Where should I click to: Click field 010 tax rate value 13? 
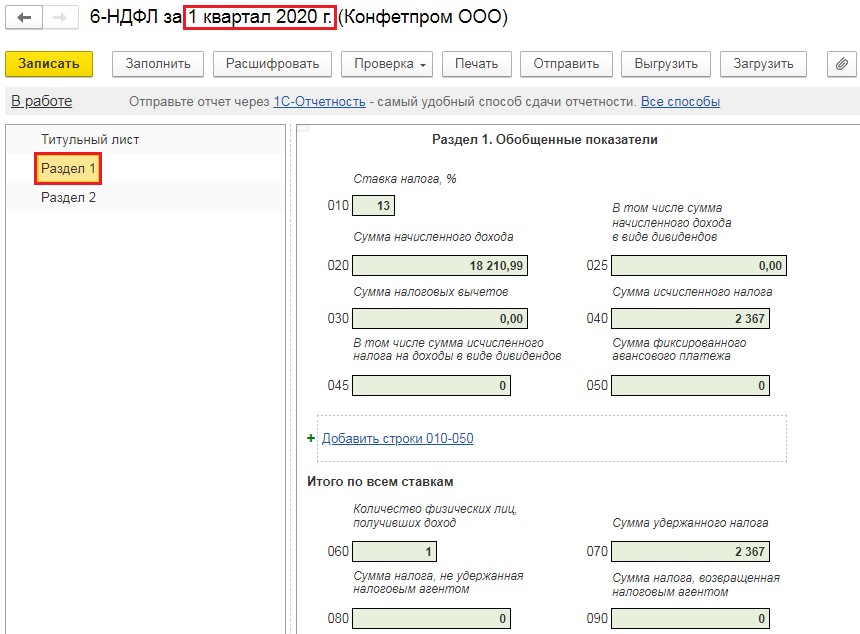click(x=373, y=206)
